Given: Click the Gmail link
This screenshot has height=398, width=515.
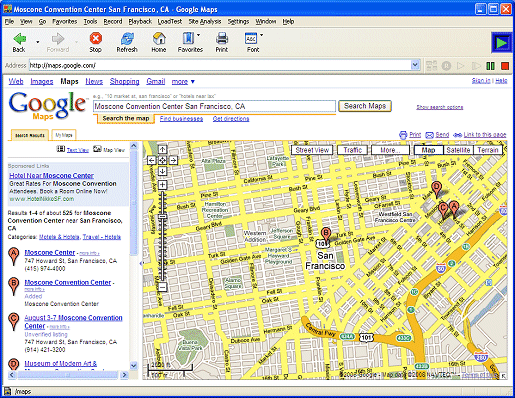Looking at the screenshot, I should pyautogui.click(x=156, y=82).
